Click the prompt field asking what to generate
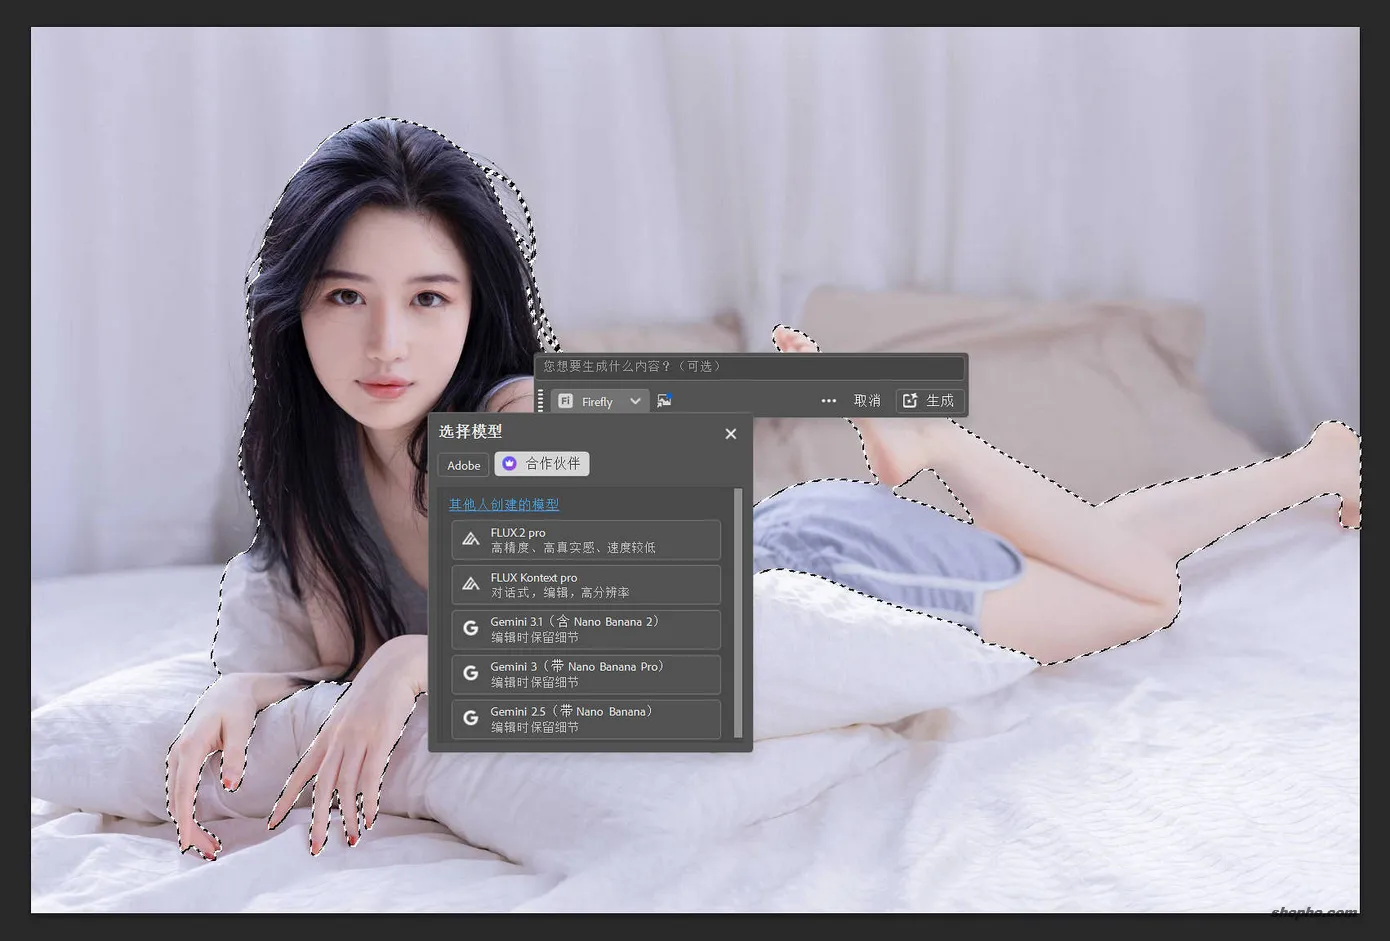Screen dimensions: 1390x941 [x=750, y=367]
